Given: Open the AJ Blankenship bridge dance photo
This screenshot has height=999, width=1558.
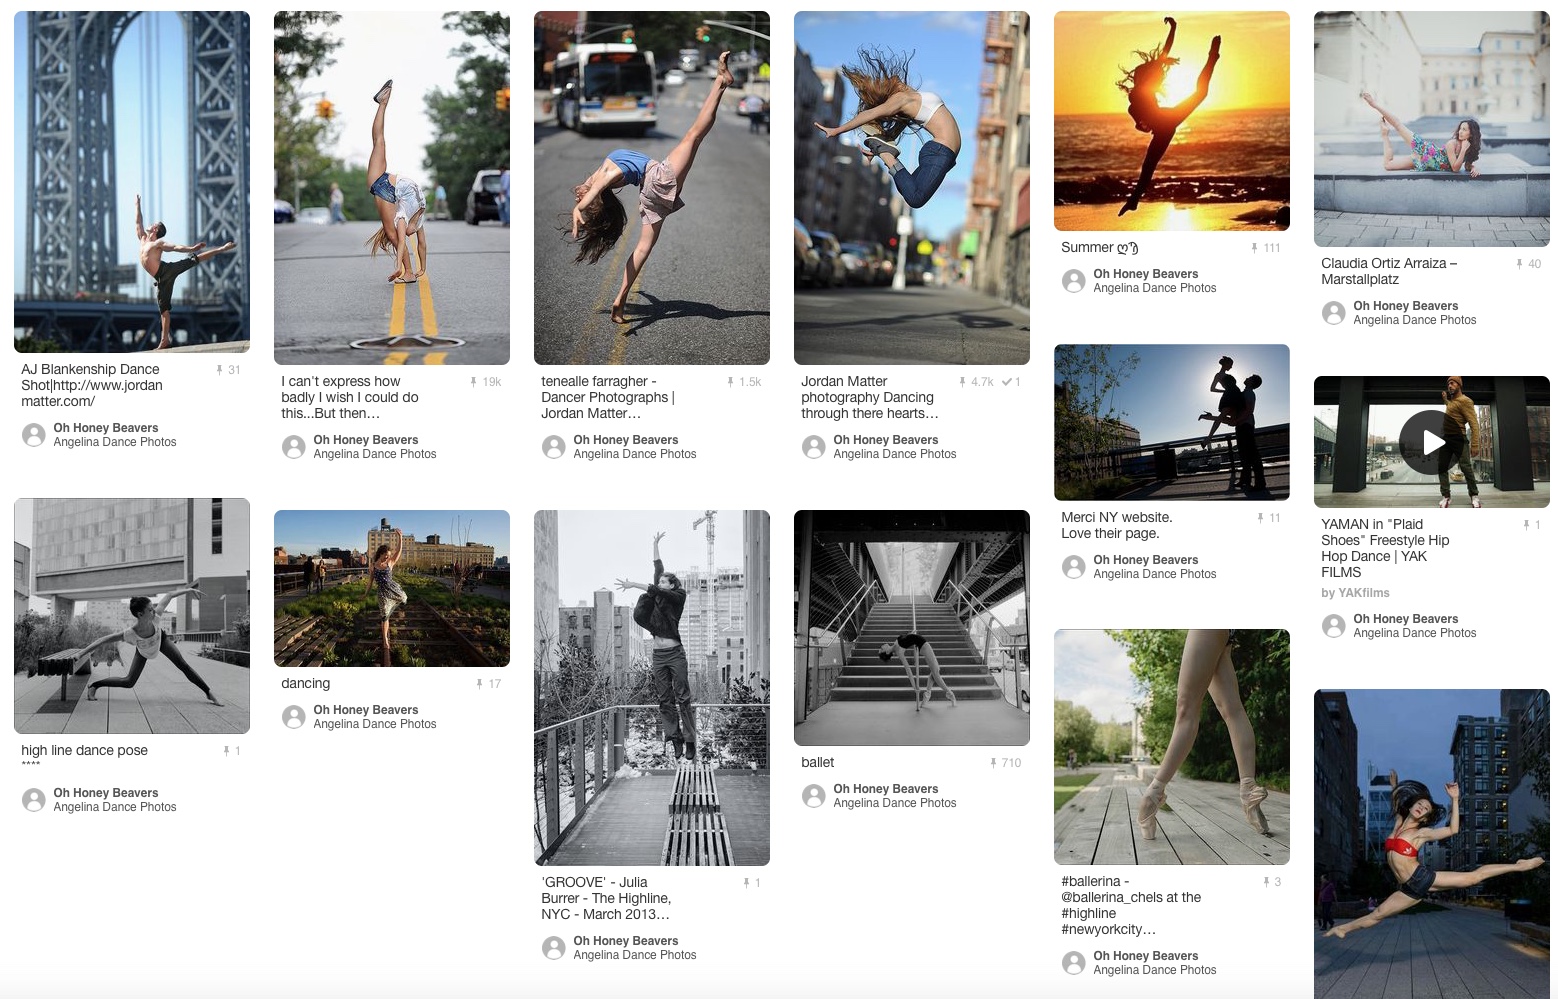Looking at the screenshot, I should tap(132, 182).
